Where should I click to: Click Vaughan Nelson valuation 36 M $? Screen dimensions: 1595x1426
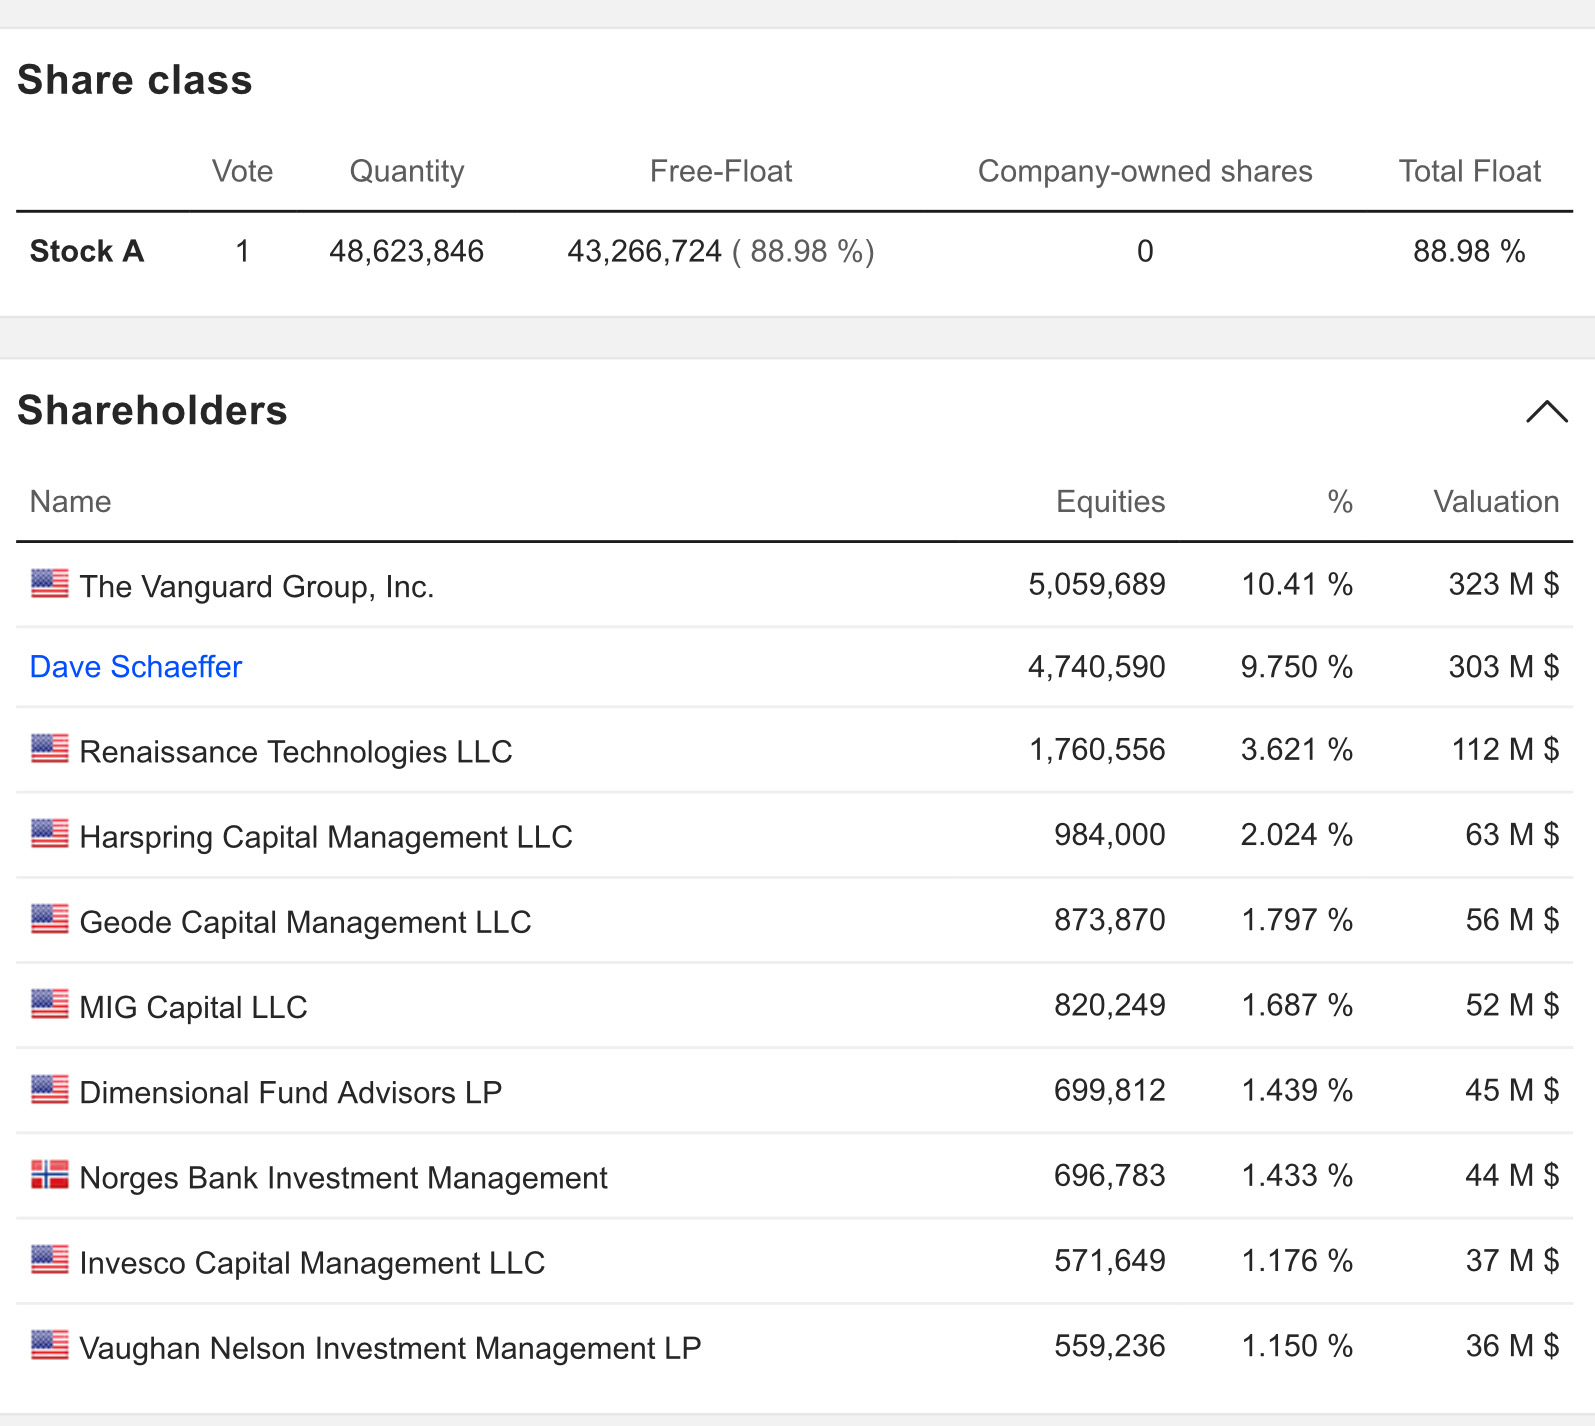pyautogui.click(x=1512, y=1346)
